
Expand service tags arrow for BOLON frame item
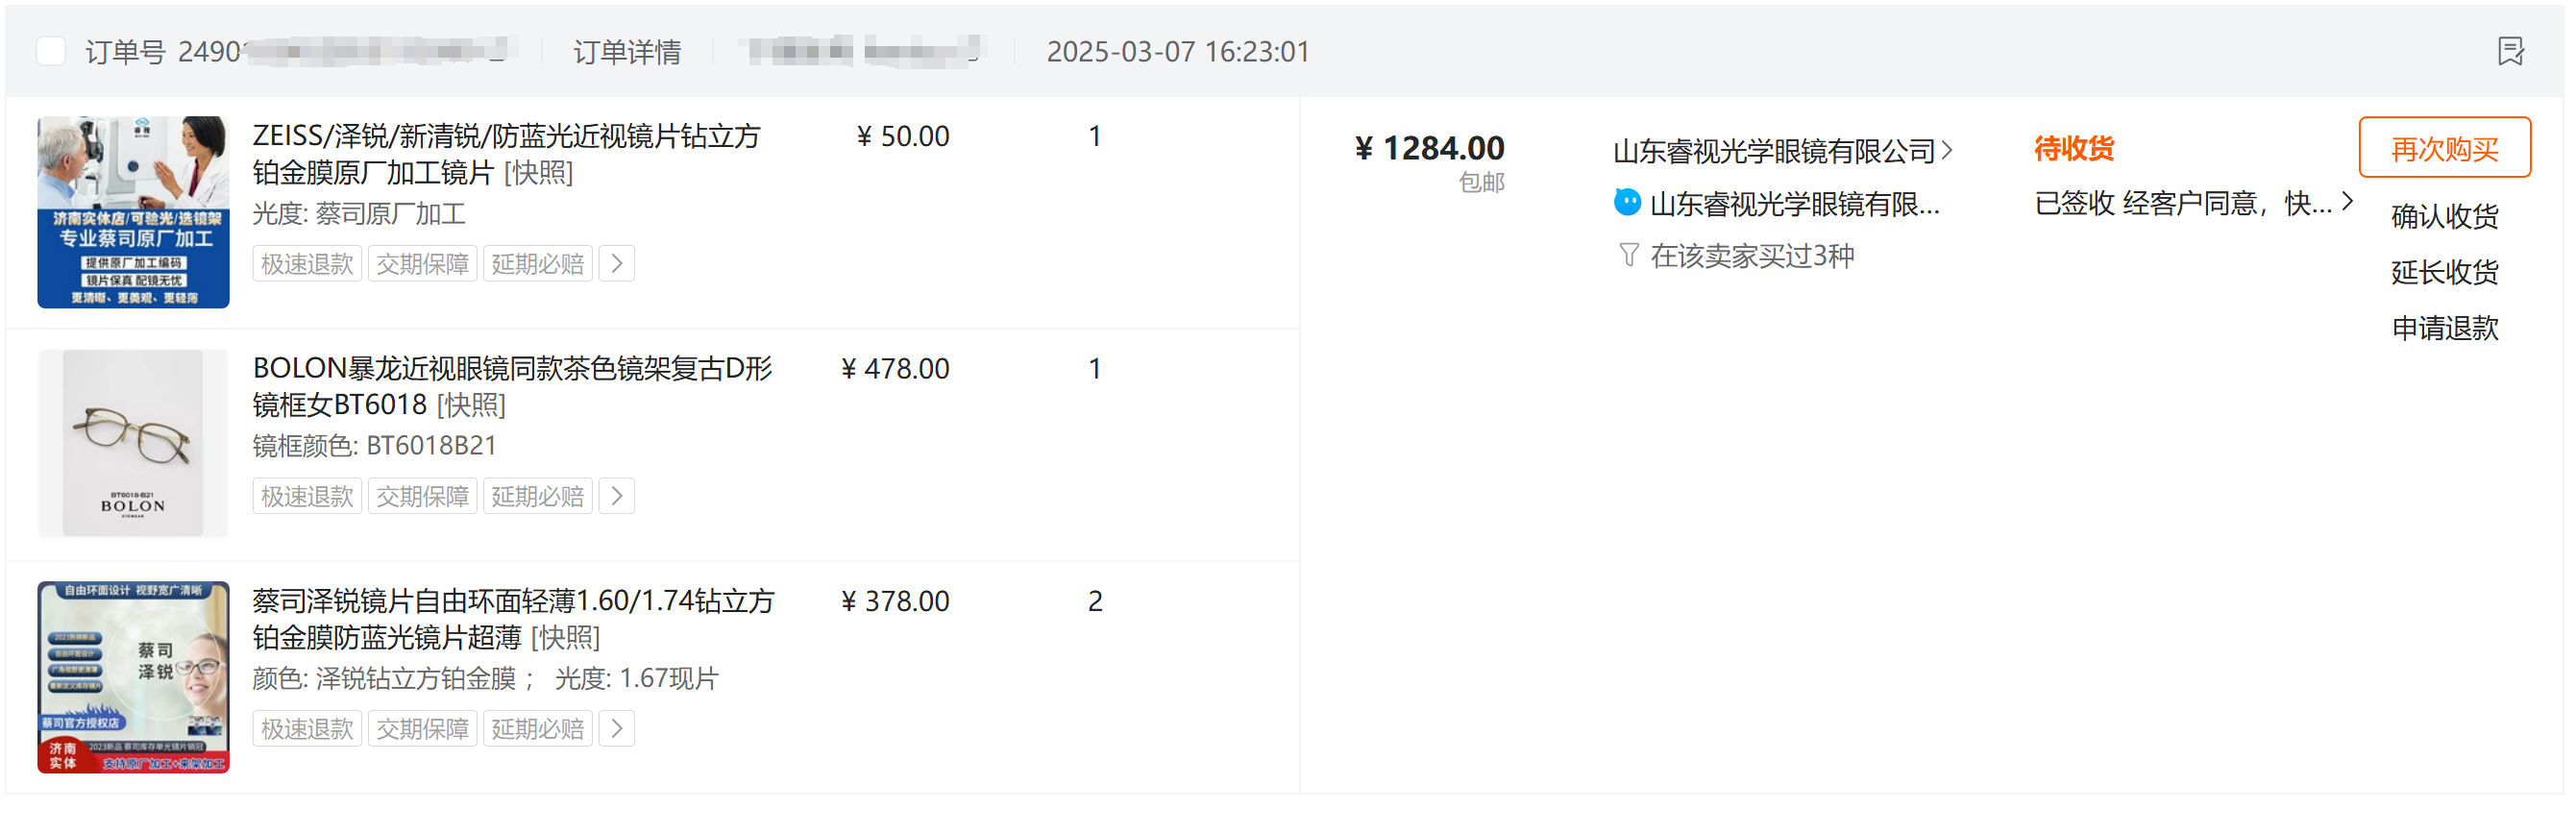point(616,497)
